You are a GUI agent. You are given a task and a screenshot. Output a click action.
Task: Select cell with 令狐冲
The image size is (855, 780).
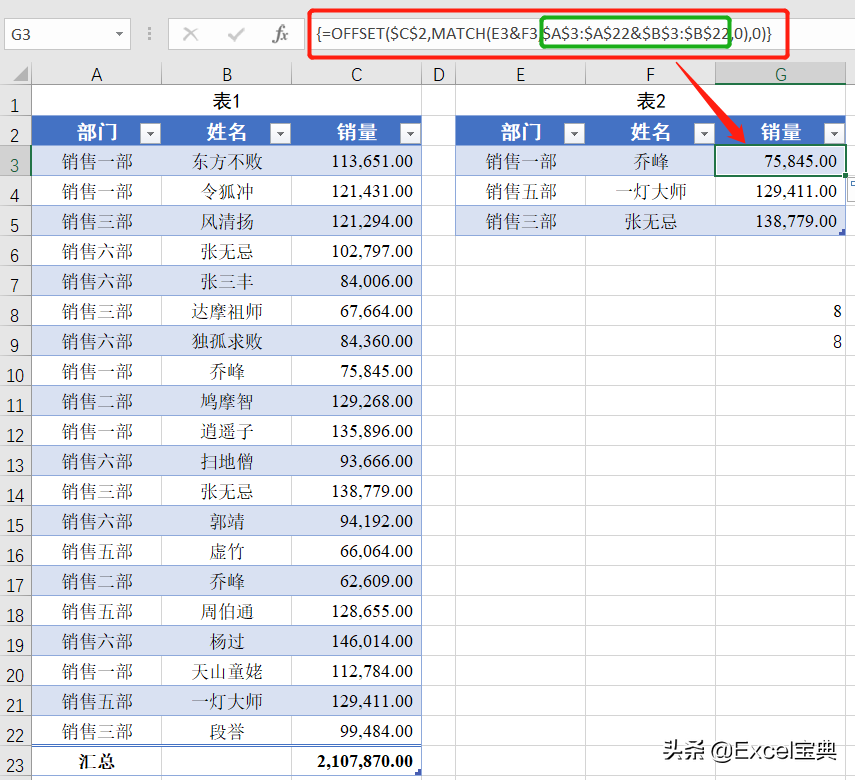[227, 191]
